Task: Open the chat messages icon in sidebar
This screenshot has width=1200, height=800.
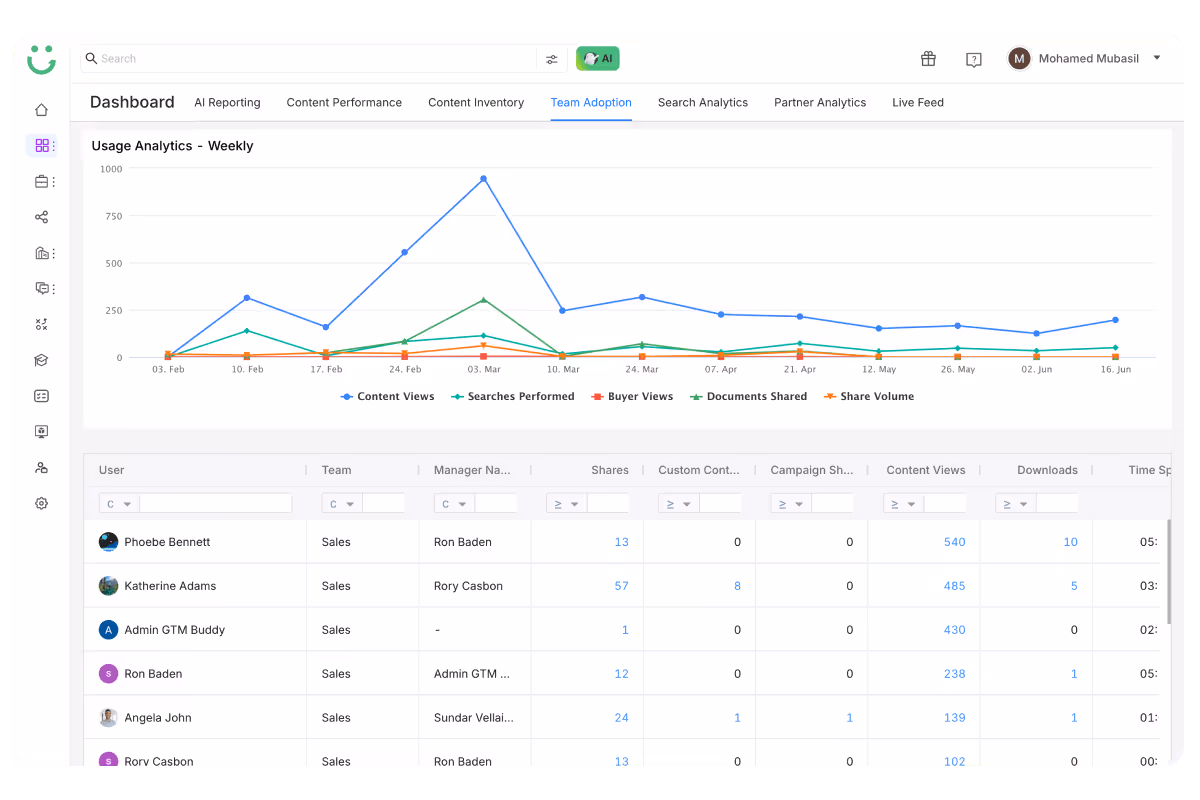Action: click(41, 288)
